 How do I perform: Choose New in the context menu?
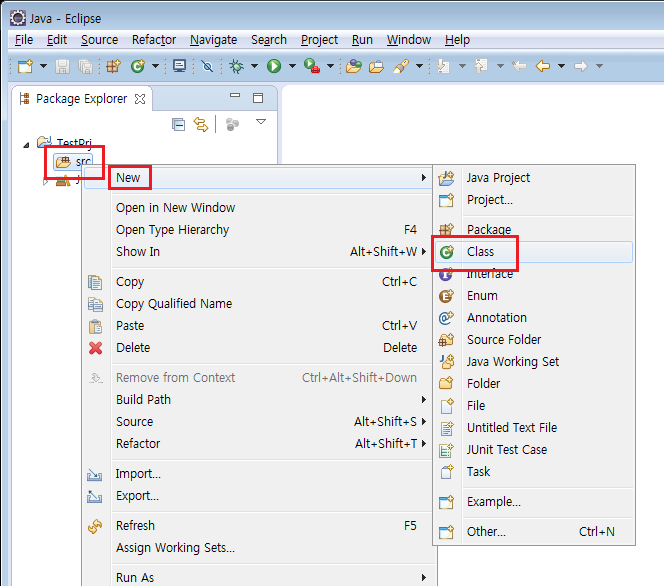258,178
